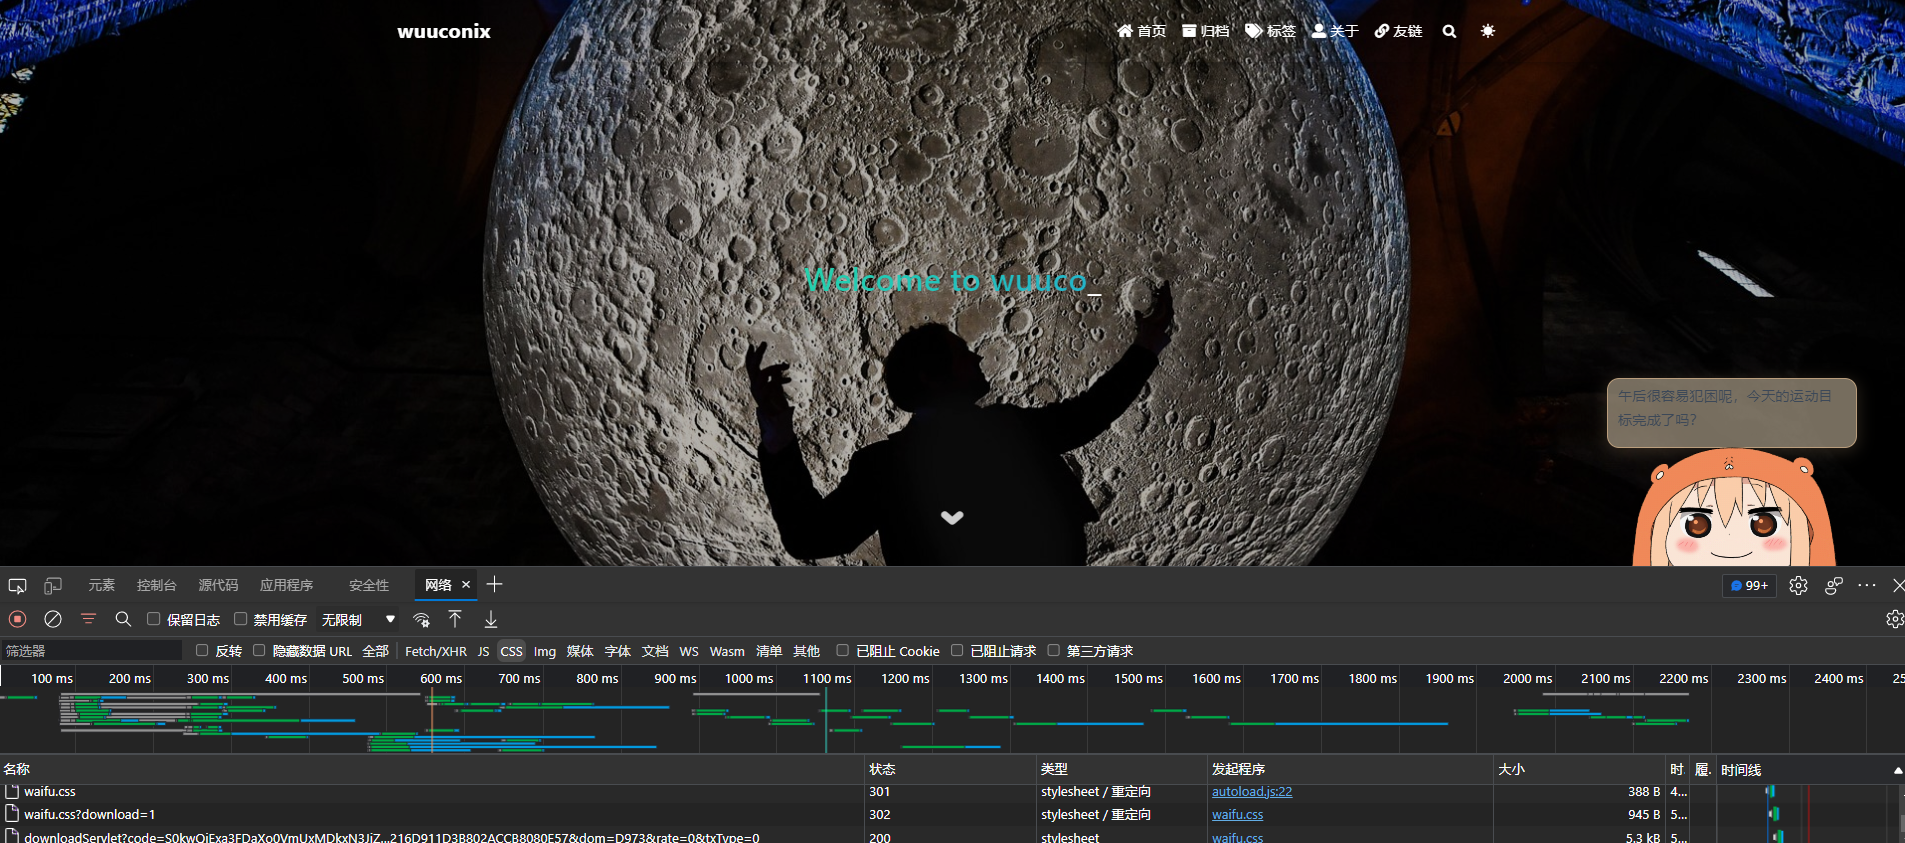Click the DevTools feedback people icon
Viewport: 1905px width, 843px height.
[1833, 586]
